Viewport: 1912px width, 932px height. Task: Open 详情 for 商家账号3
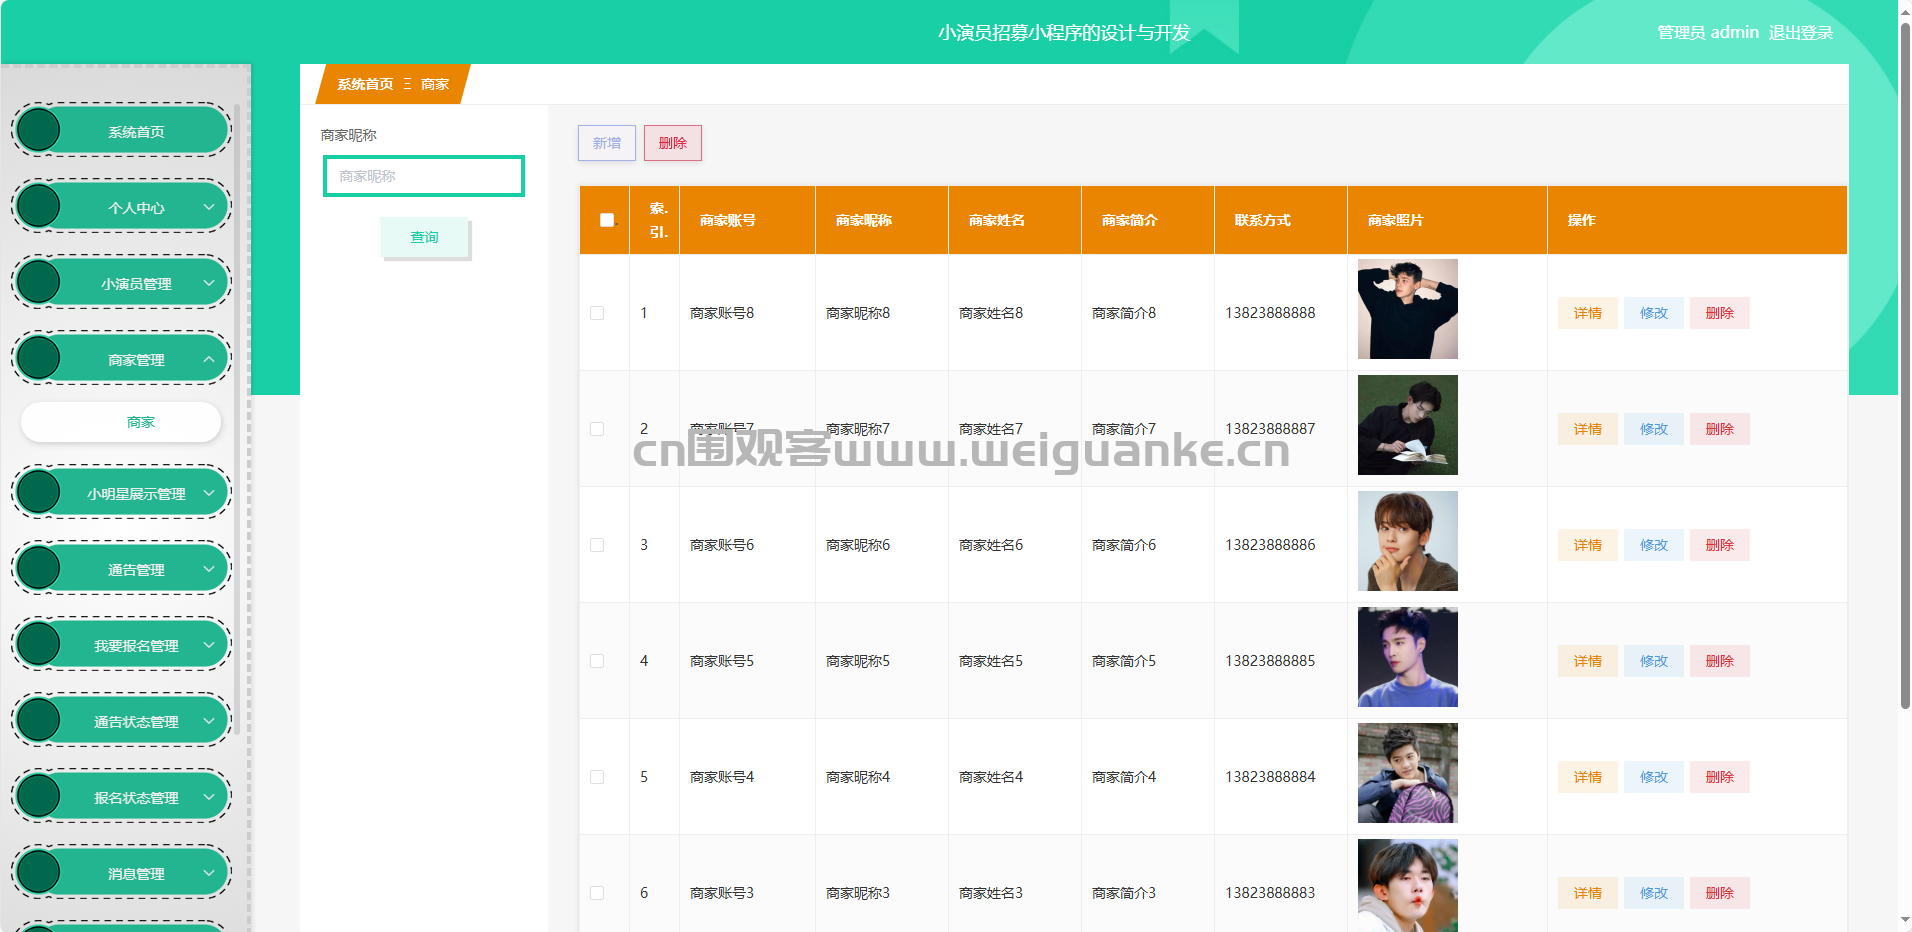[x=1588, y=893]
